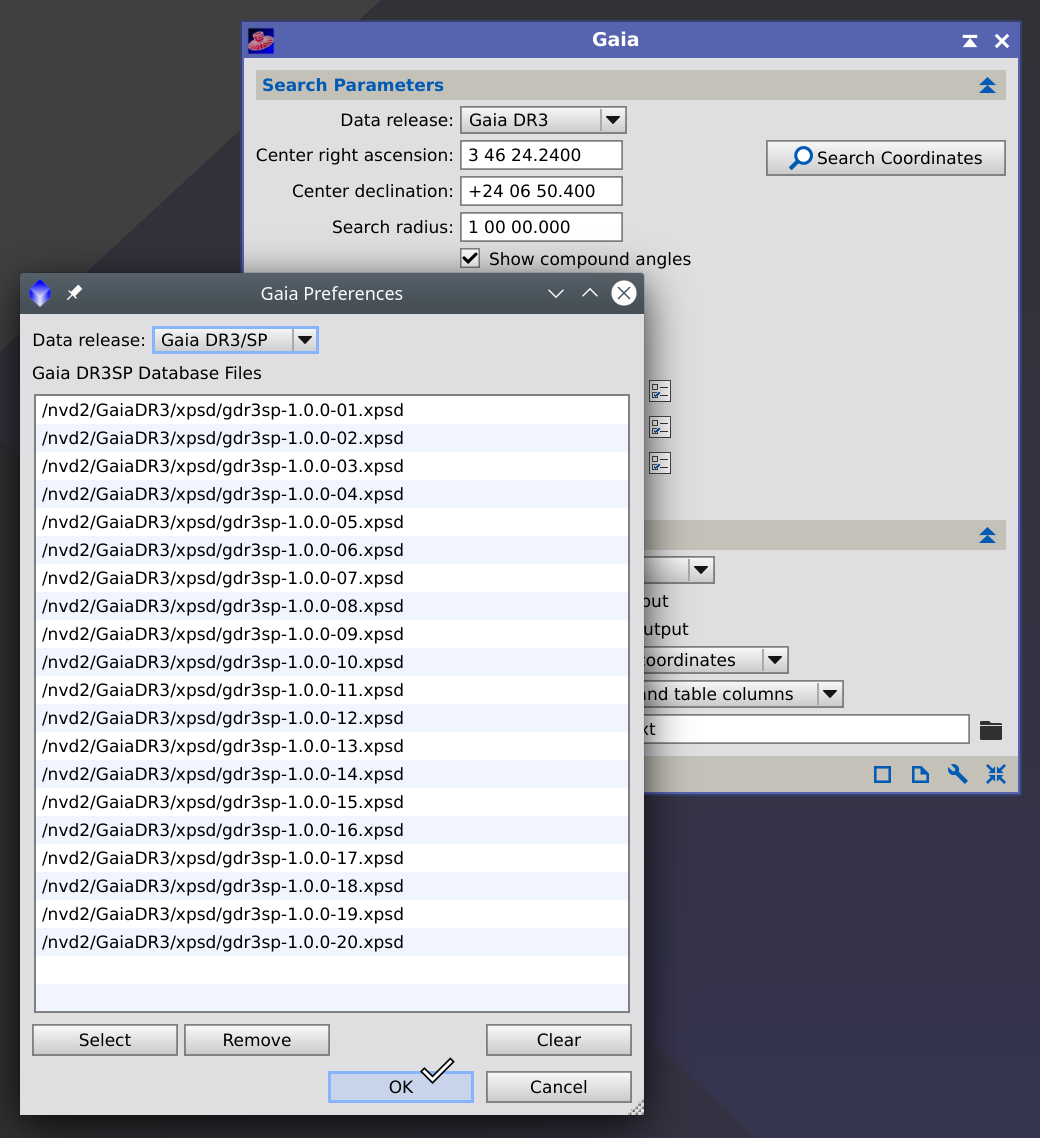1040x1138 pixels.
Task: Click the Select button to add database files
Action: tap(105, 1040)
